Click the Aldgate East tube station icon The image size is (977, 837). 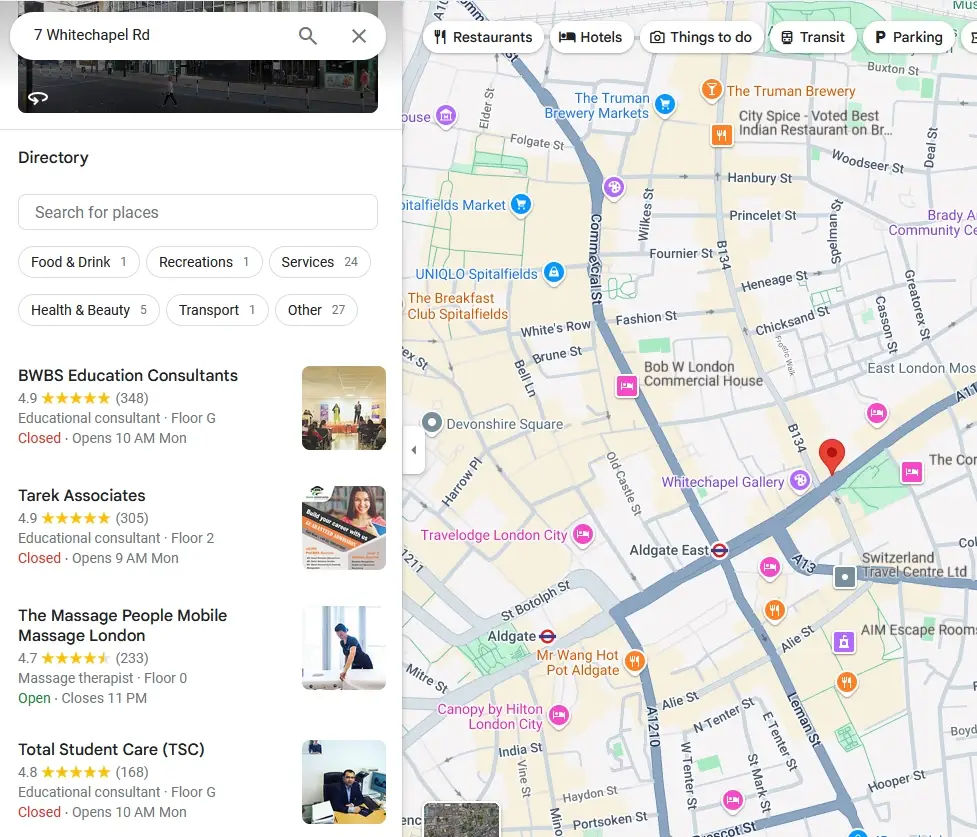pos(719,550)
